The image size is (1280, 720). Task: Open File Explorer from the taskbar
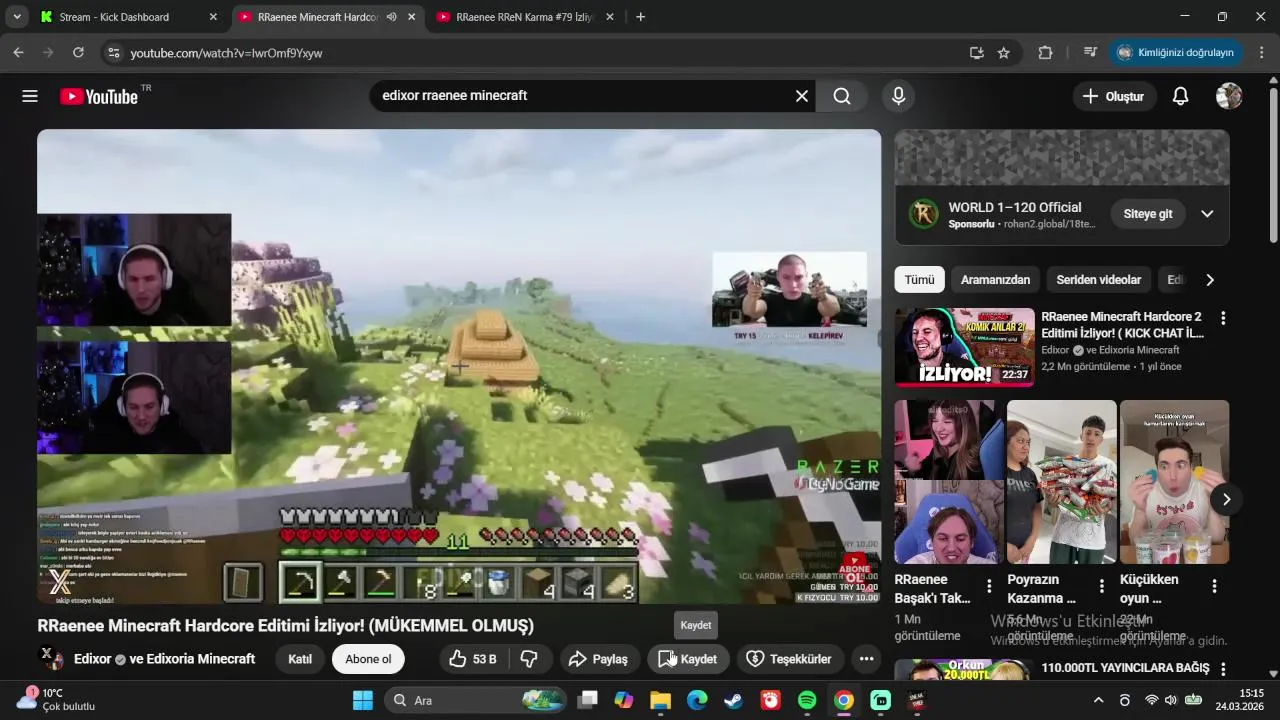click(660, 700)
